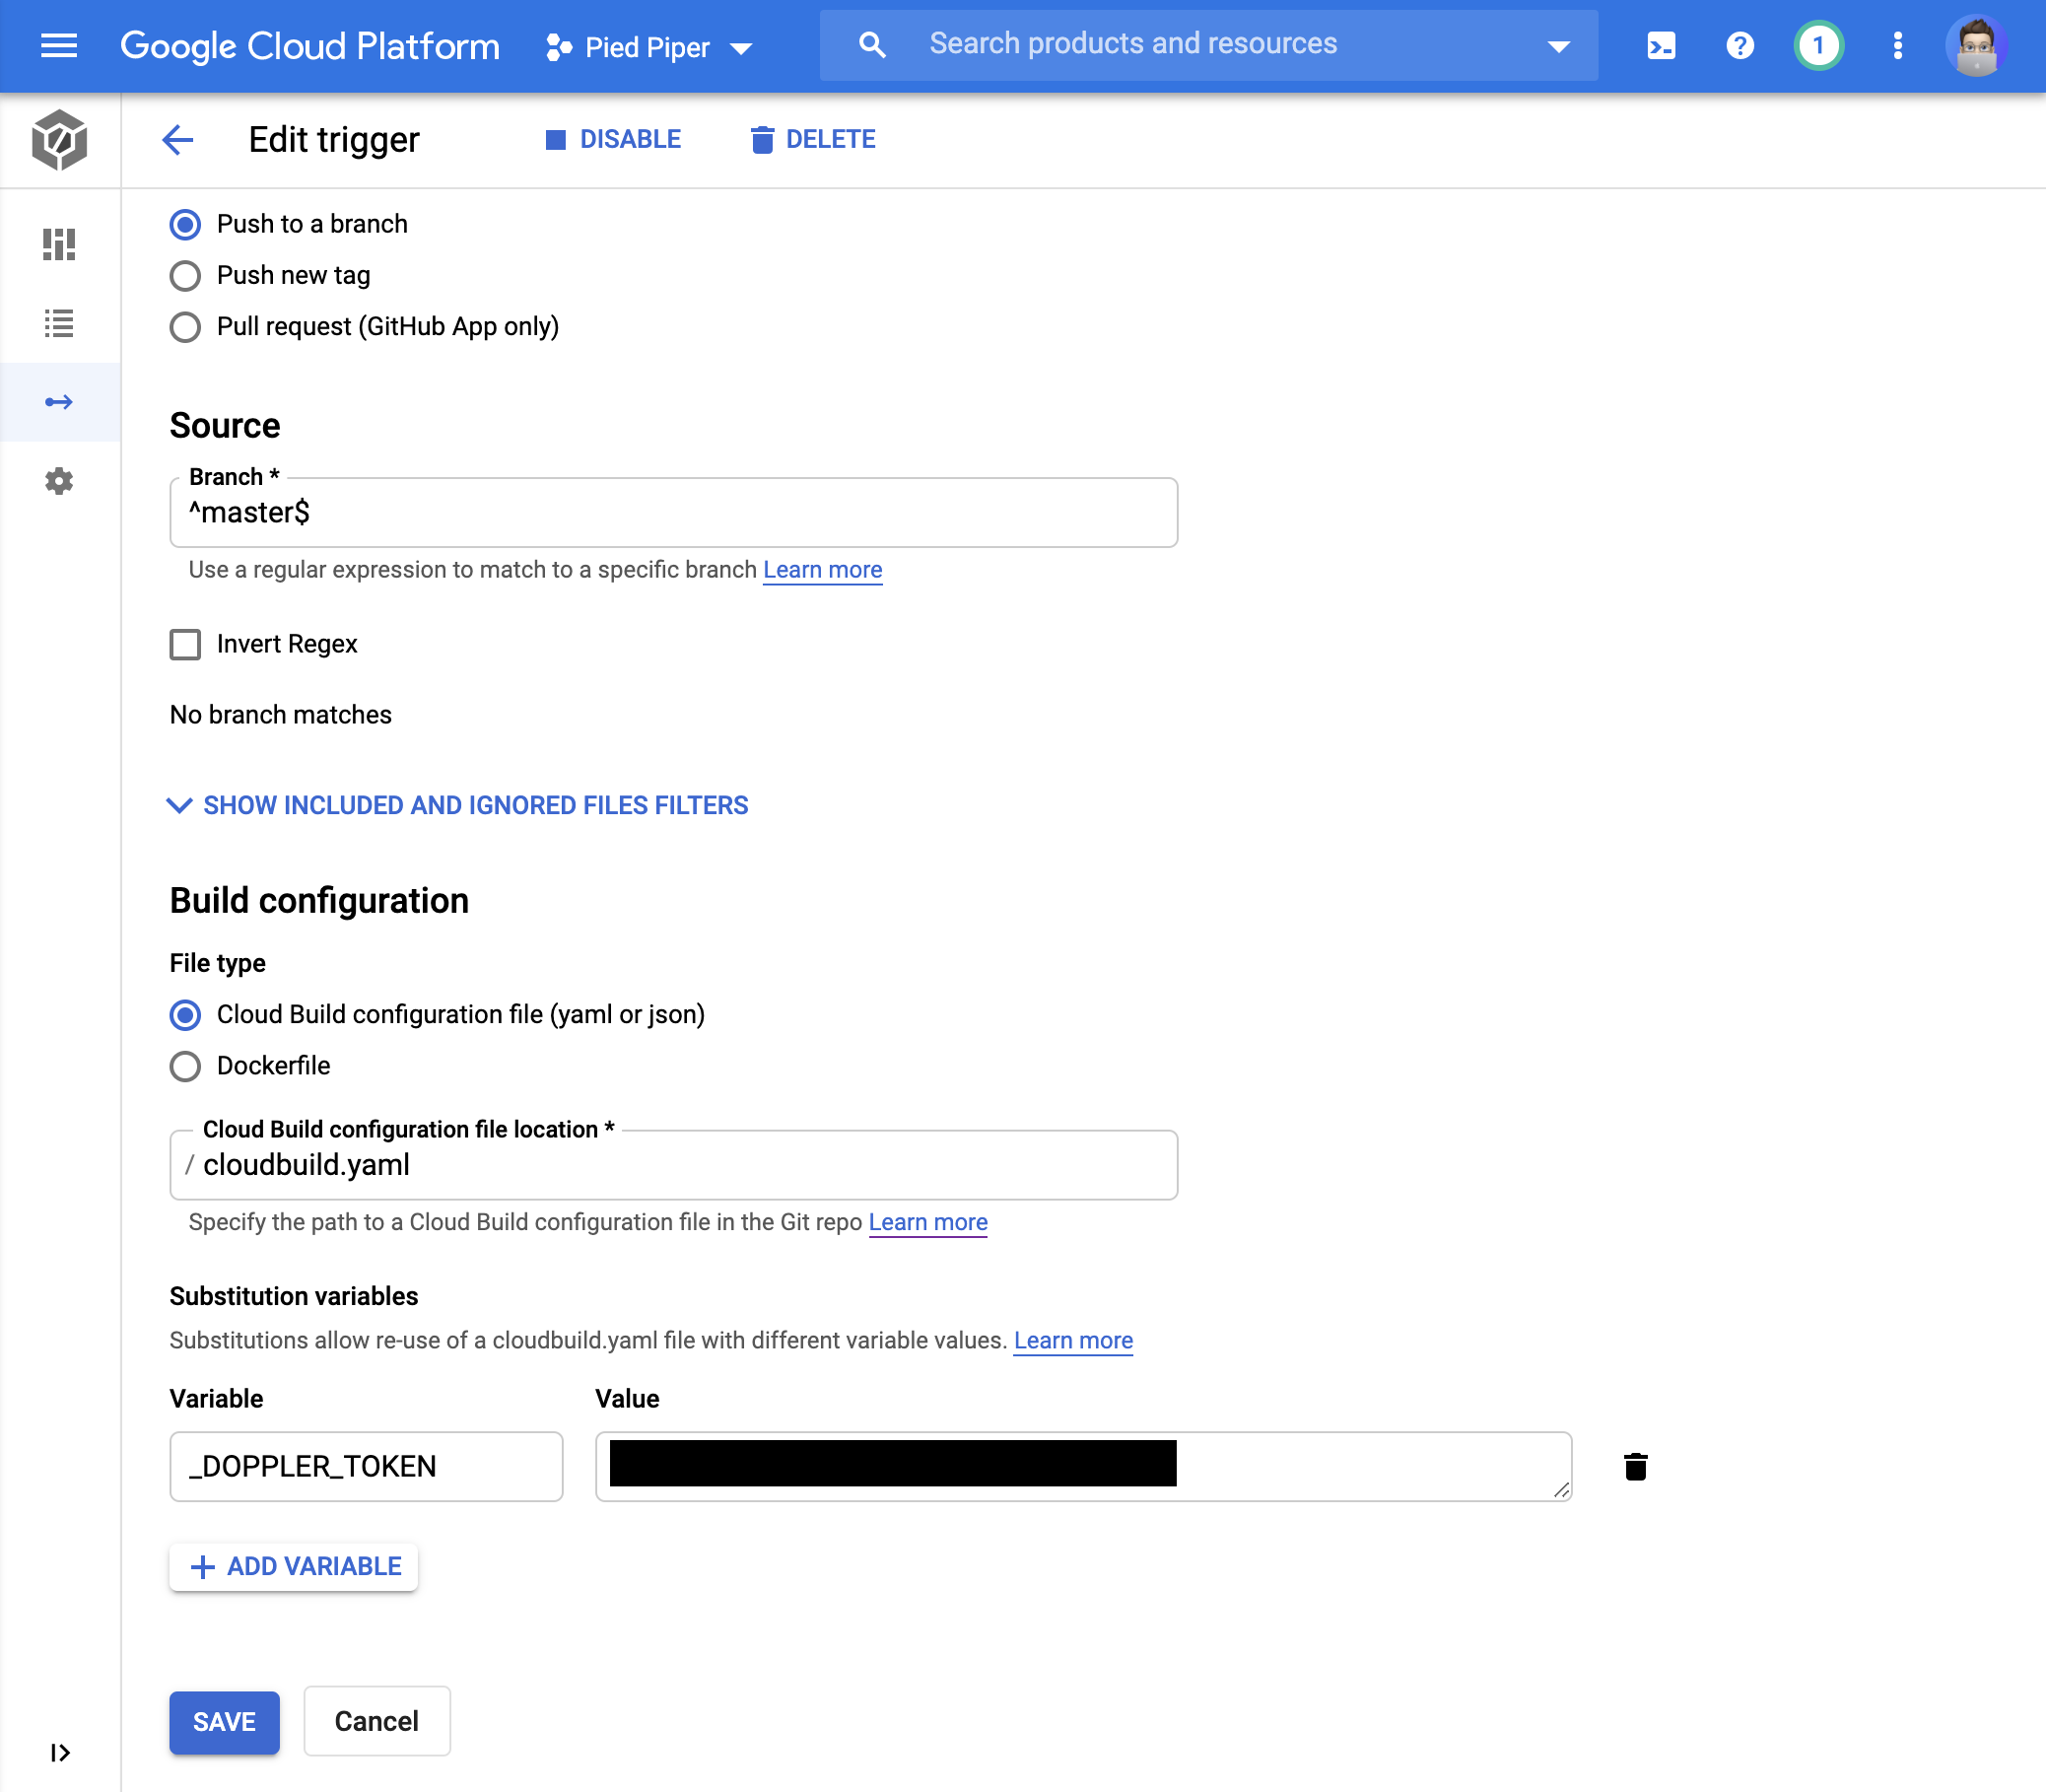Click the 'Substitution variables' heading
The width and height of the screenshot is (2046, 1792).
[x=293, y=1296]
